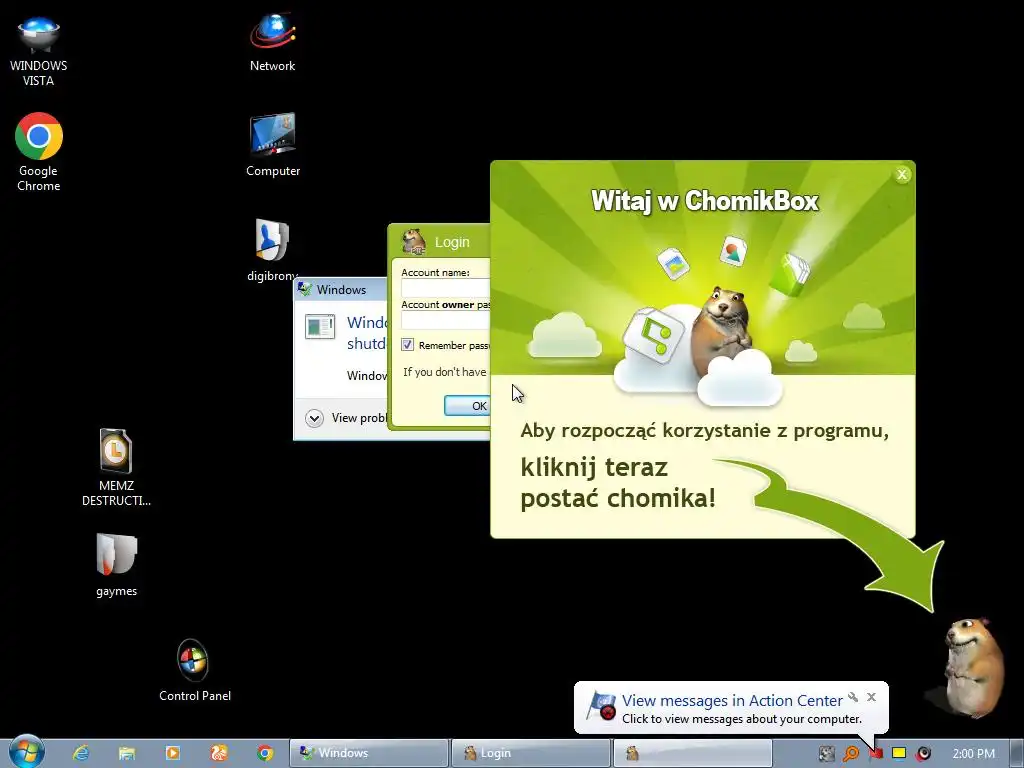1024x768 pixels.
Task: Click the orange pinned taskbar app icon
Action: 219,753
